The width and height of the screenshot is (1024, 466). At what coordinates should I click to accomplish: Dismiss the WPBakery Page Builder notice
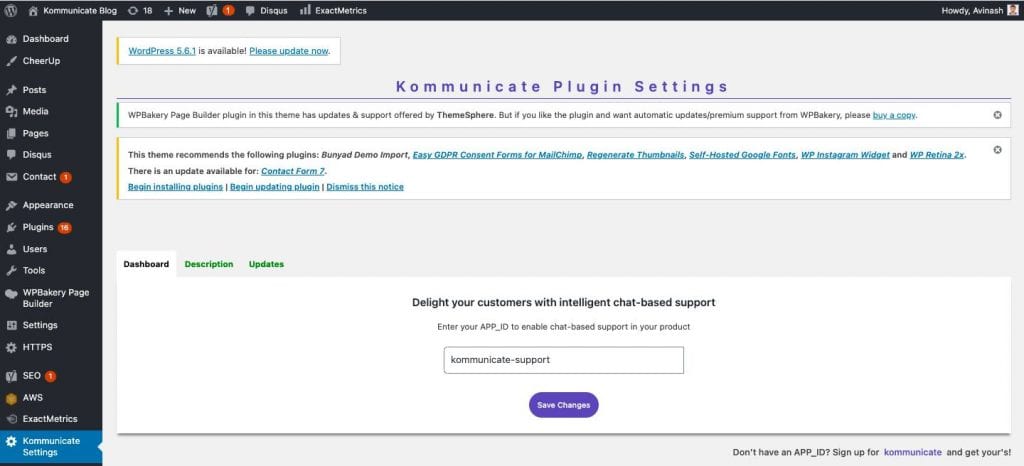click(997, 115)
